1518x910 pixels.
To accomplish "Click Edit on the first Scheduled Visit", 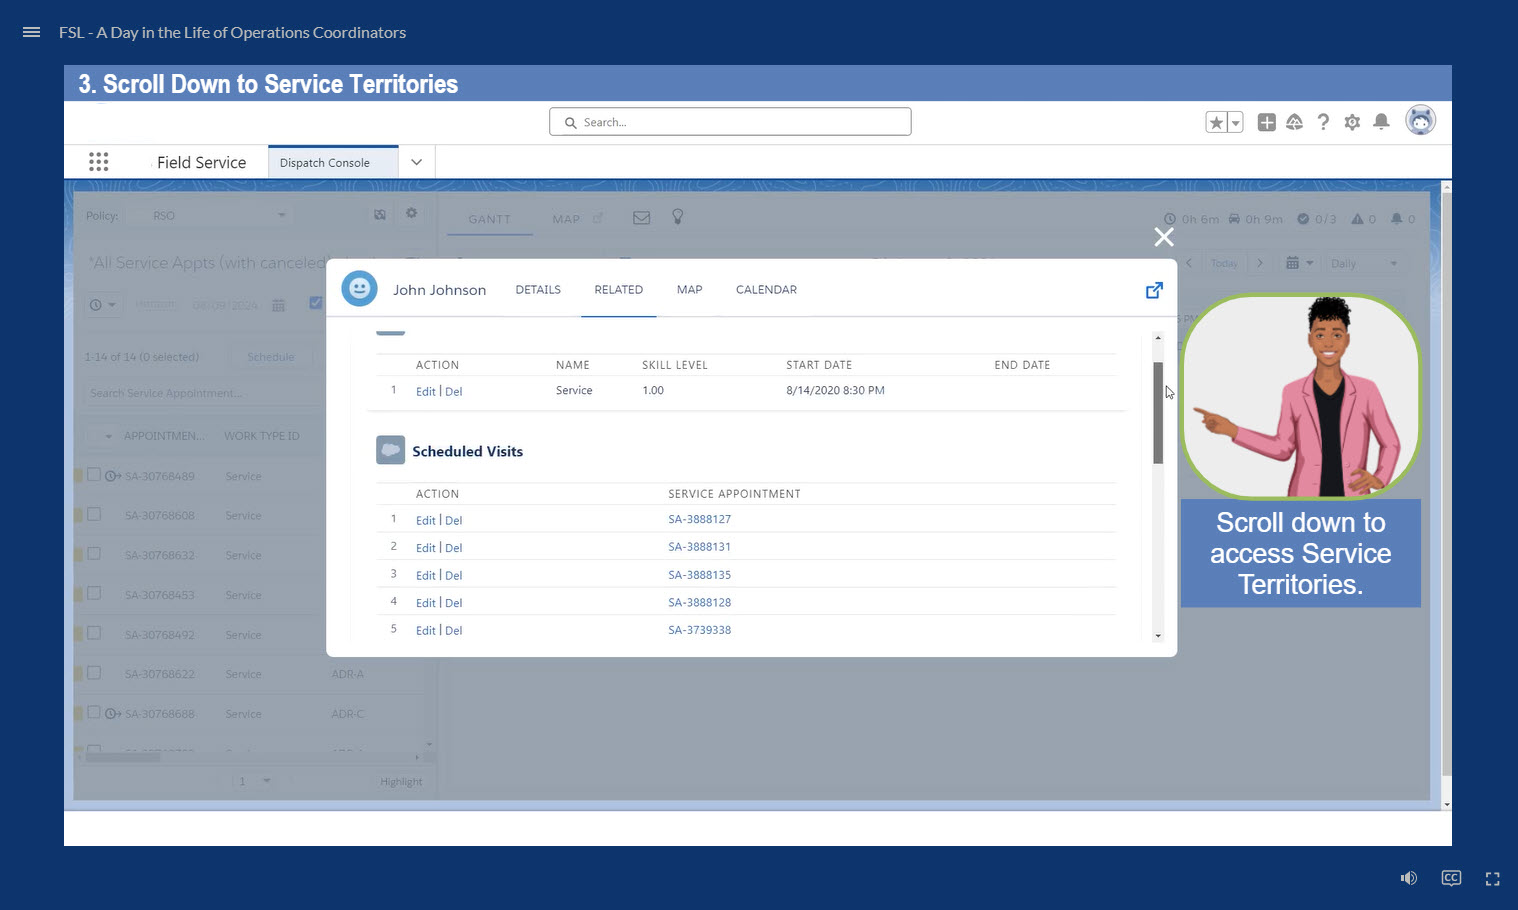I will 425,520.
